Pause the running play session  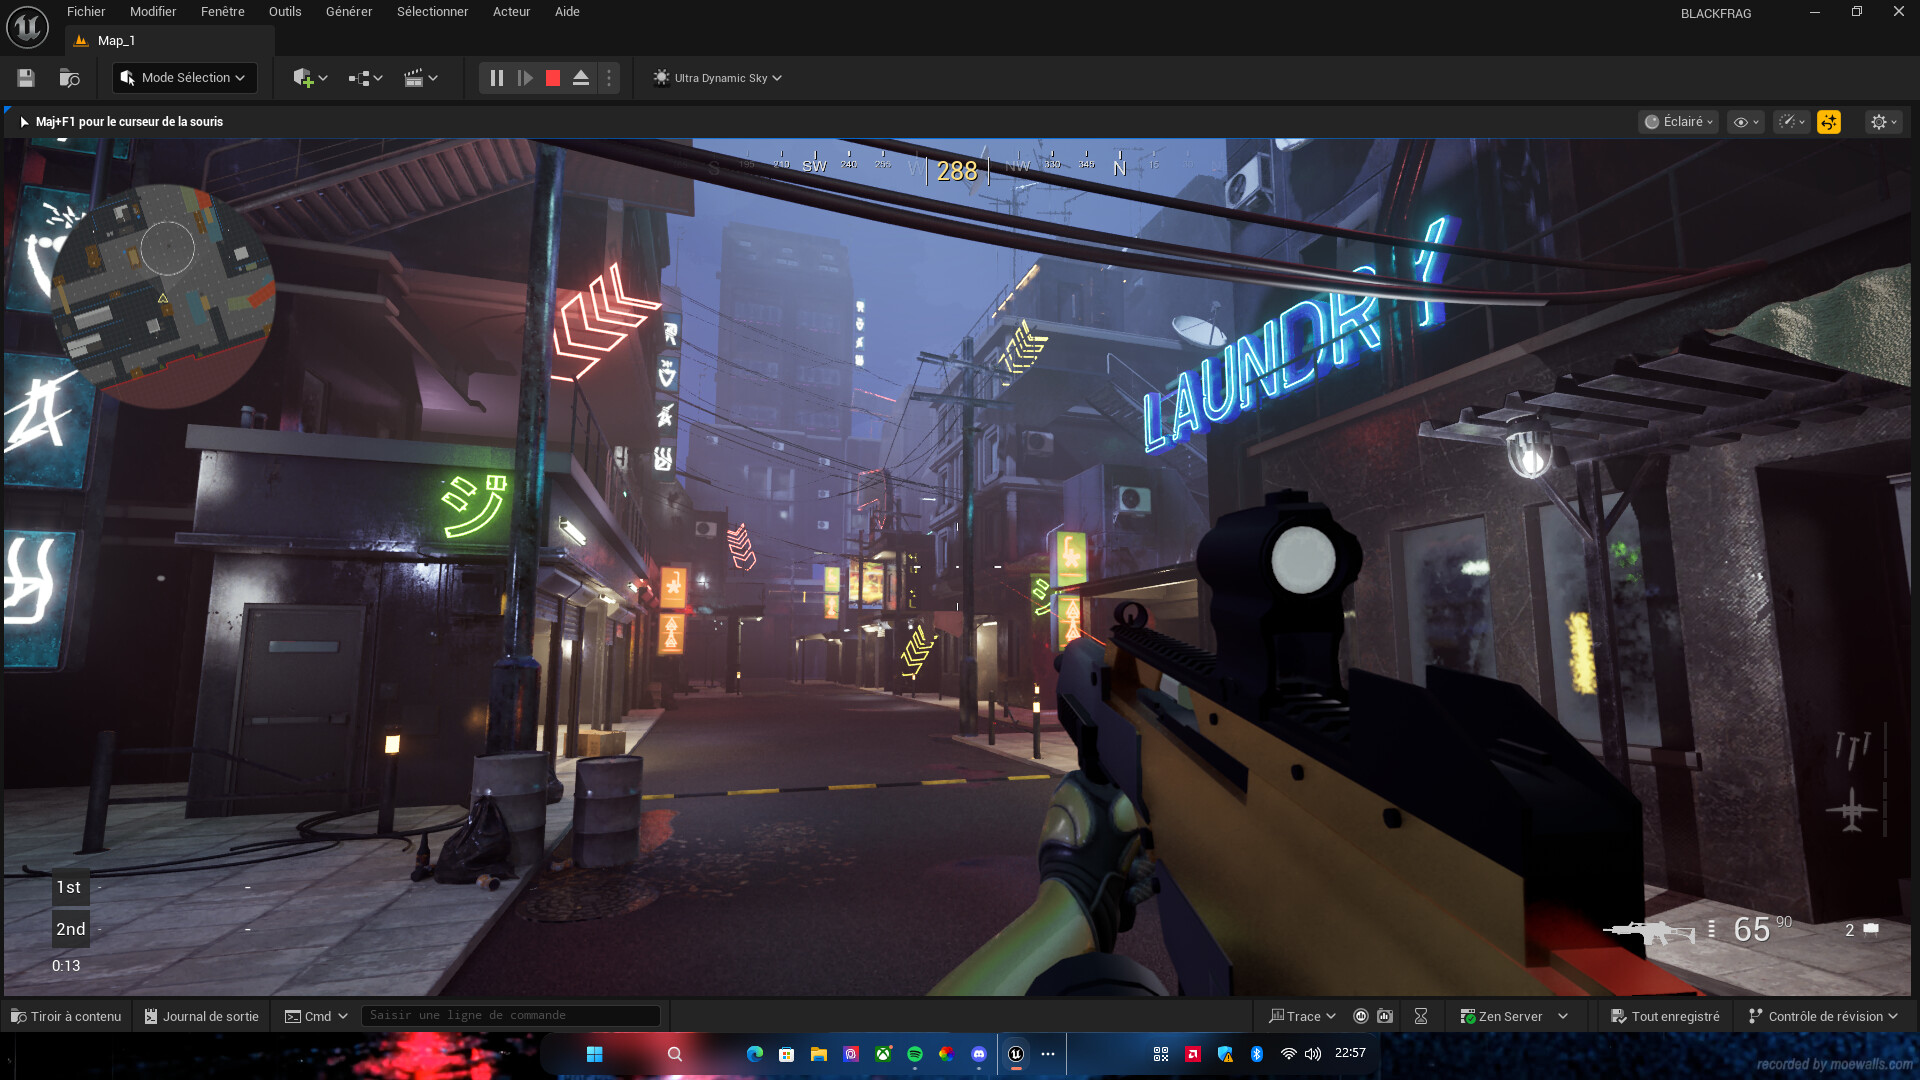(497, 77)
